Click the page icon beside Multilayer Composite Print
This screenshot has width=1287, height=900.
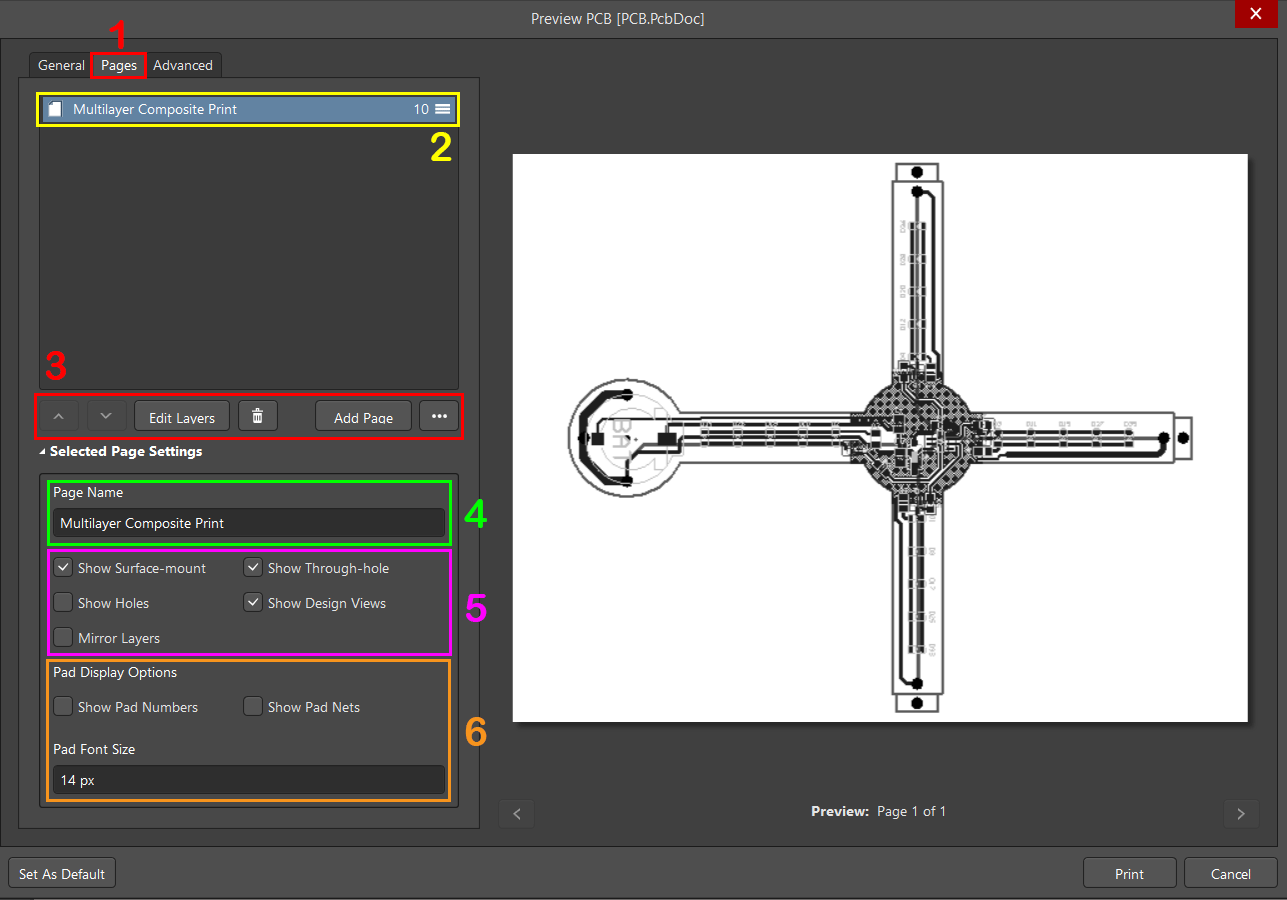[x=55, y=109]
